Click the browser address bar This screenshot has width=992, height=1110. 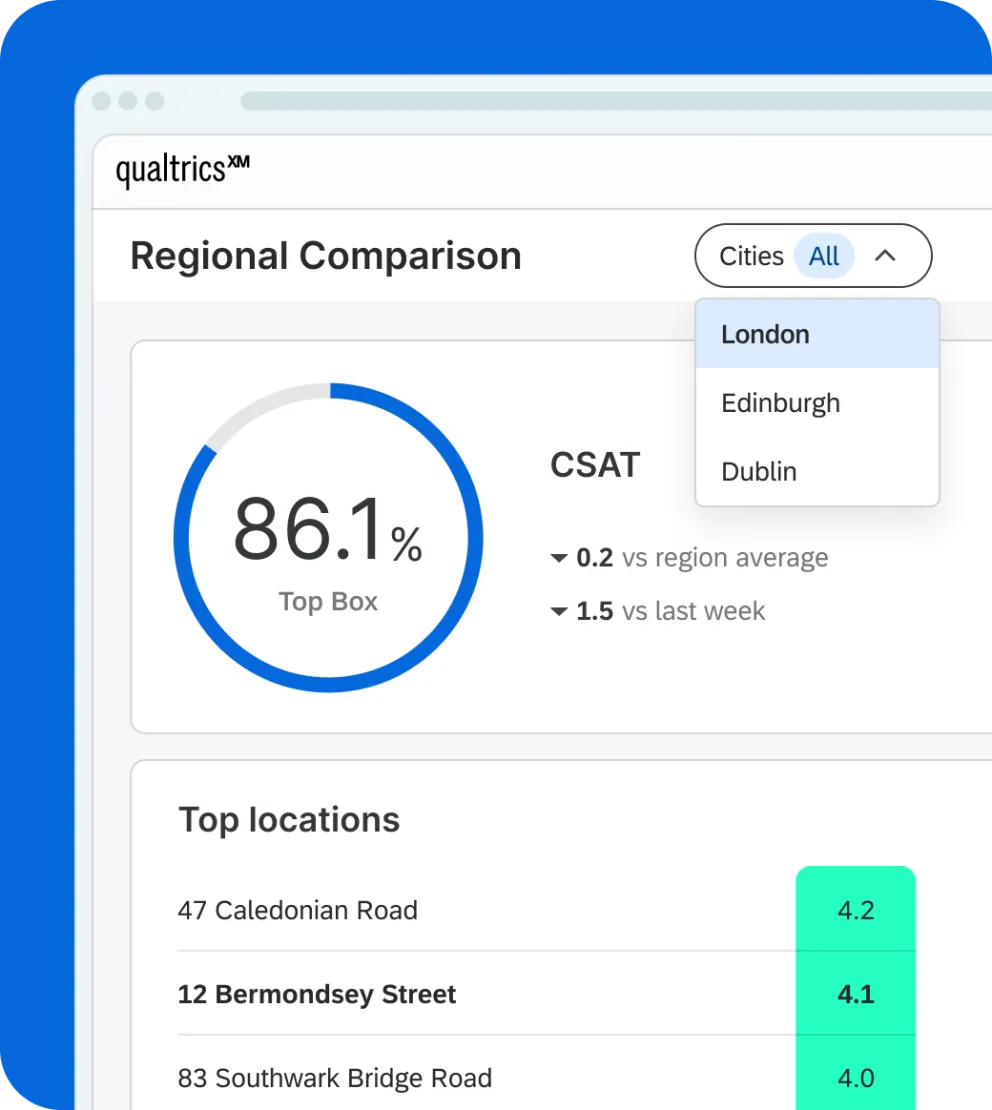616,101
